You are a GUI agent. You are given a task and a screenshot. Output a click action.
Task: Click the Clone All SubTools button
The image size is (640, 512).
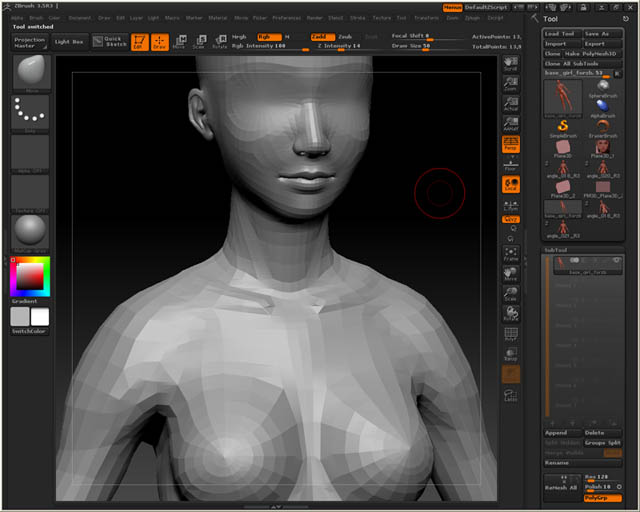click(x=582, y=63)
